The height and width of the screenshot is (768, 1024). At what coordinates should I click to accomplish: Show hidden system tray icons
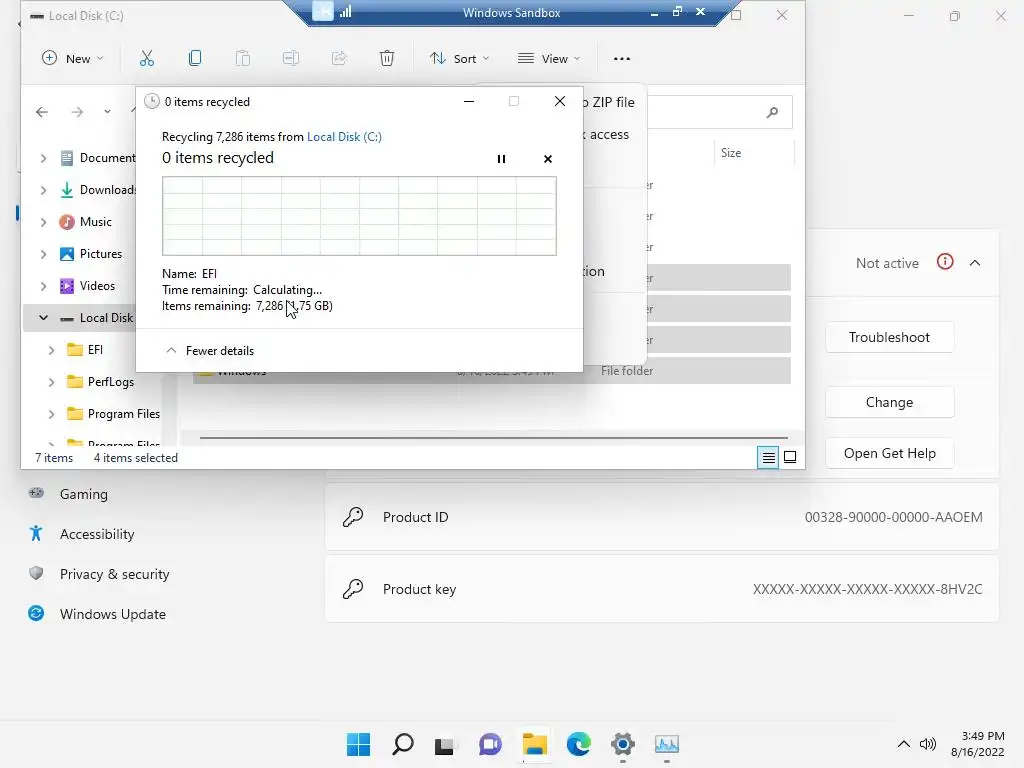[x=904, y=744]
